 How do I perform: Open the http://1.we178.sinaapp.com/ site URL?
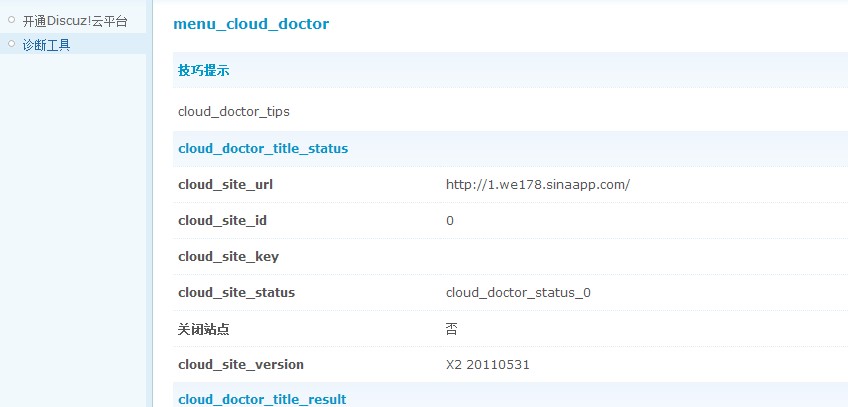pos(538,184)
